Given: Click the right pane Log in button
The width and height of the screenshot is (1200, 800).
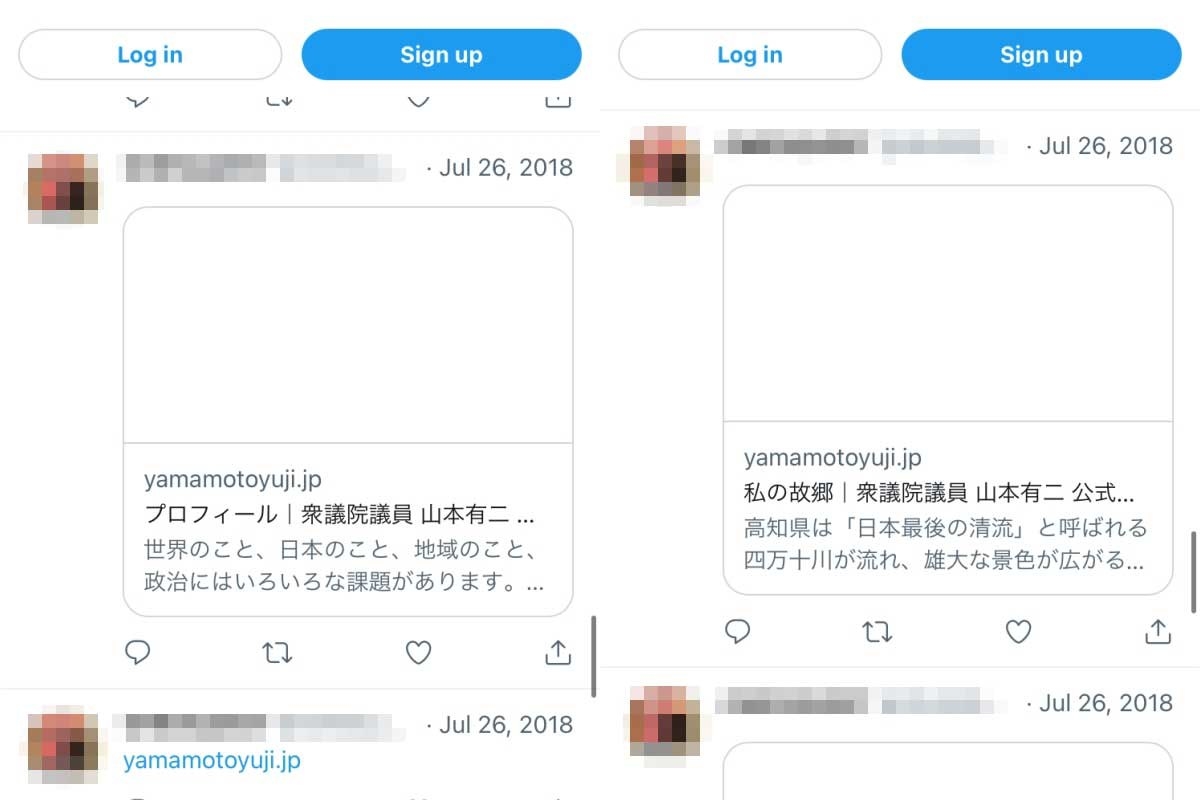Looking at the screenshot, I should 750,54.
